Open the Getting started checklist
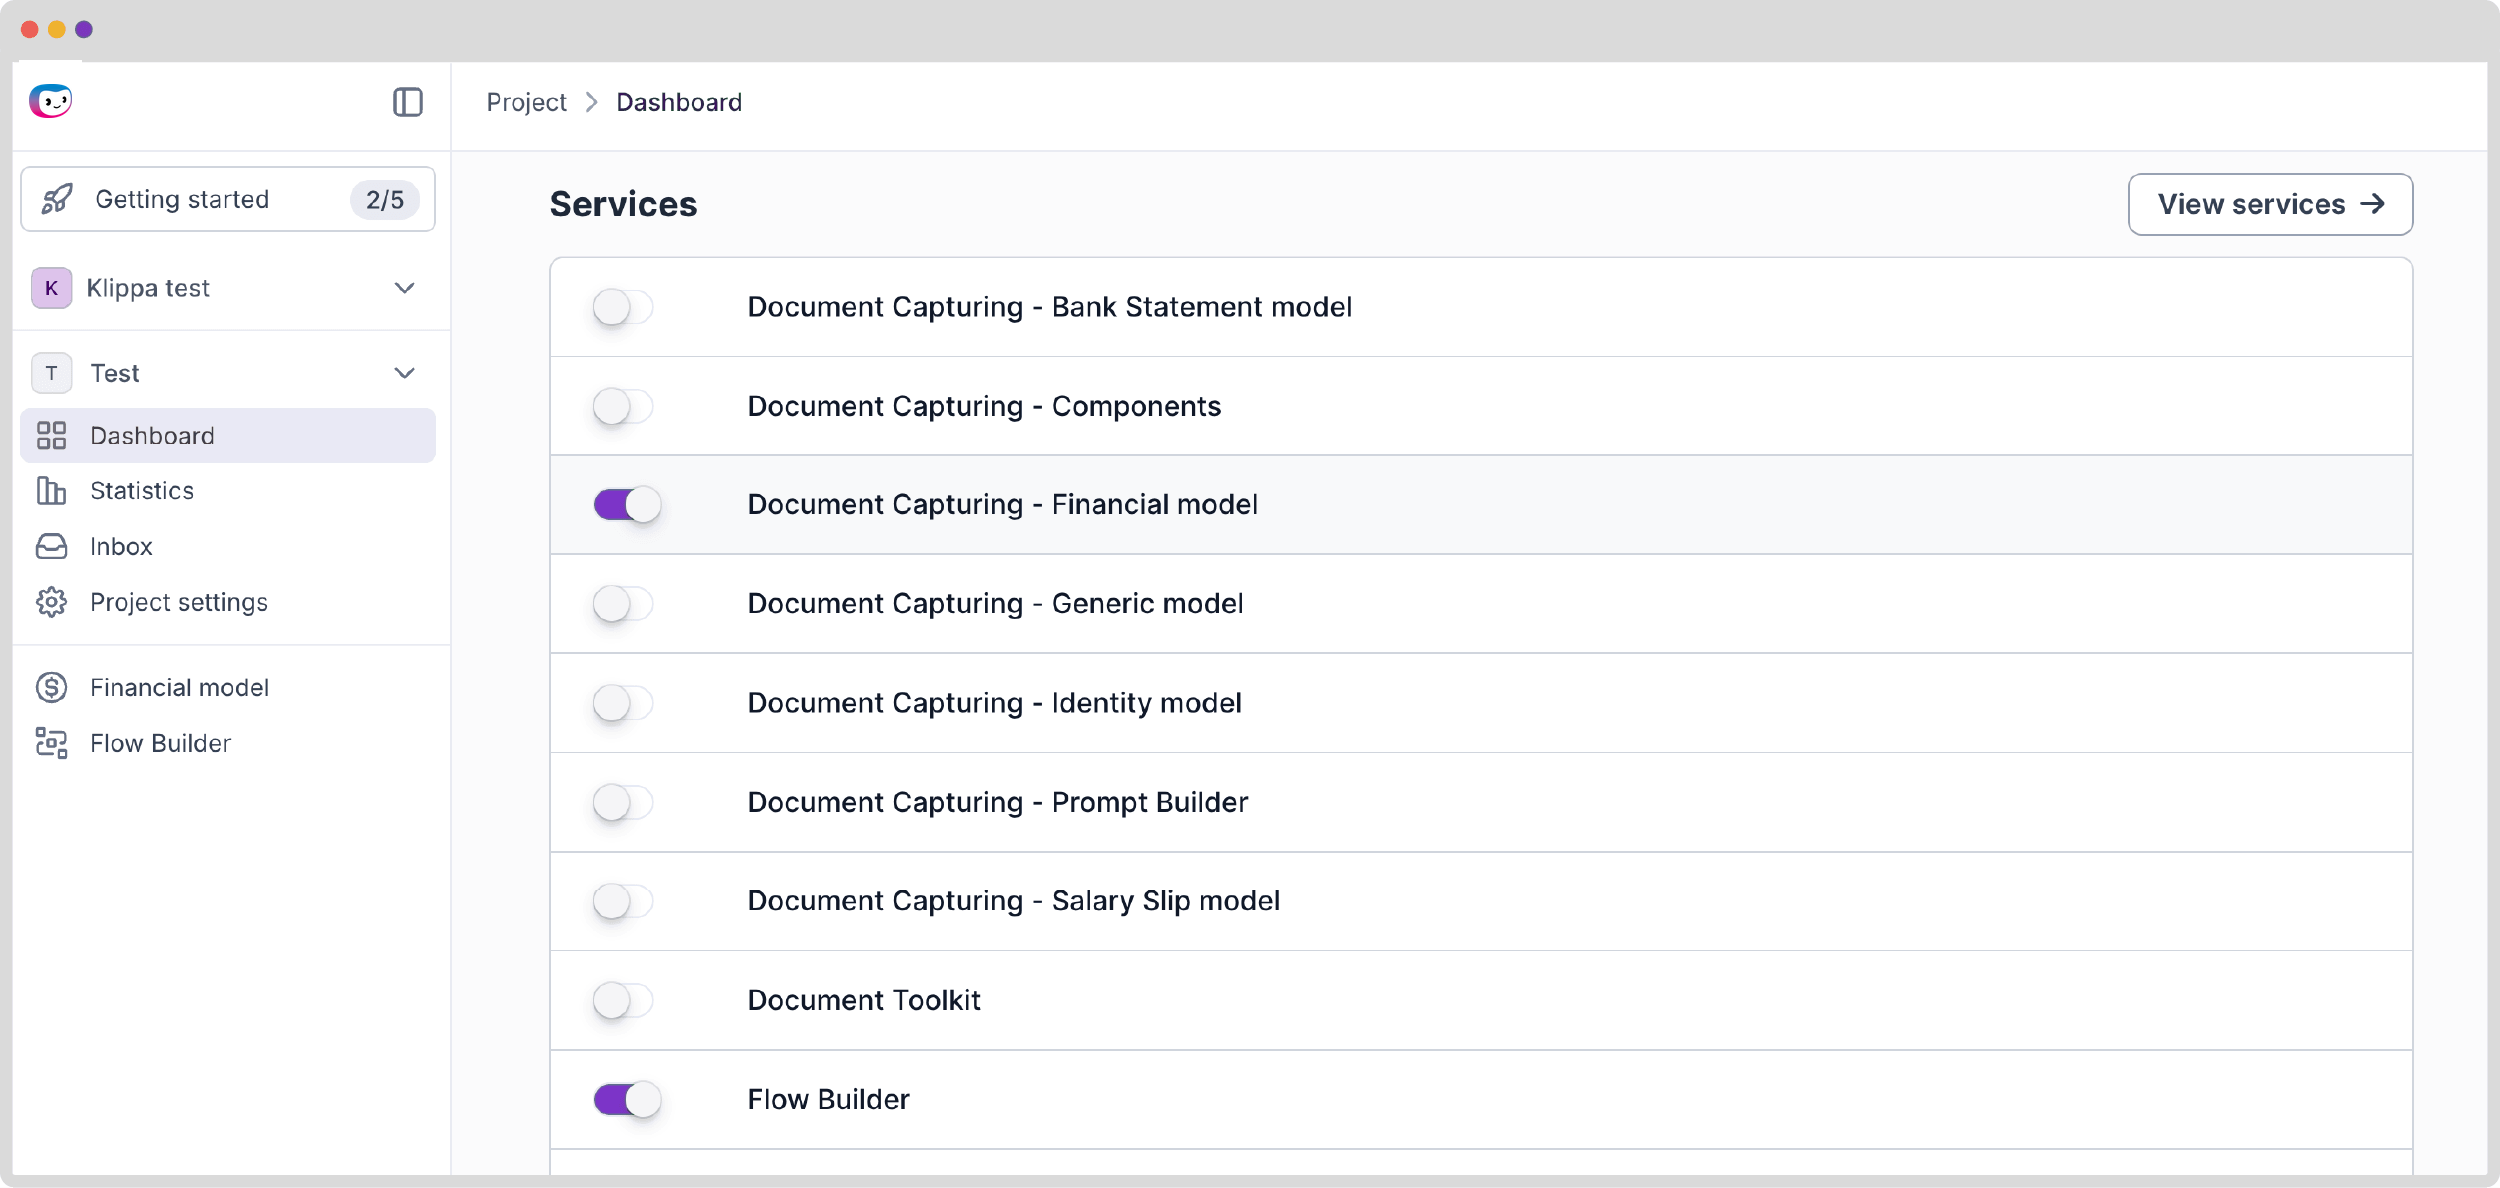The height and width of the screenshot is (1188, 2500). point(228,199)
